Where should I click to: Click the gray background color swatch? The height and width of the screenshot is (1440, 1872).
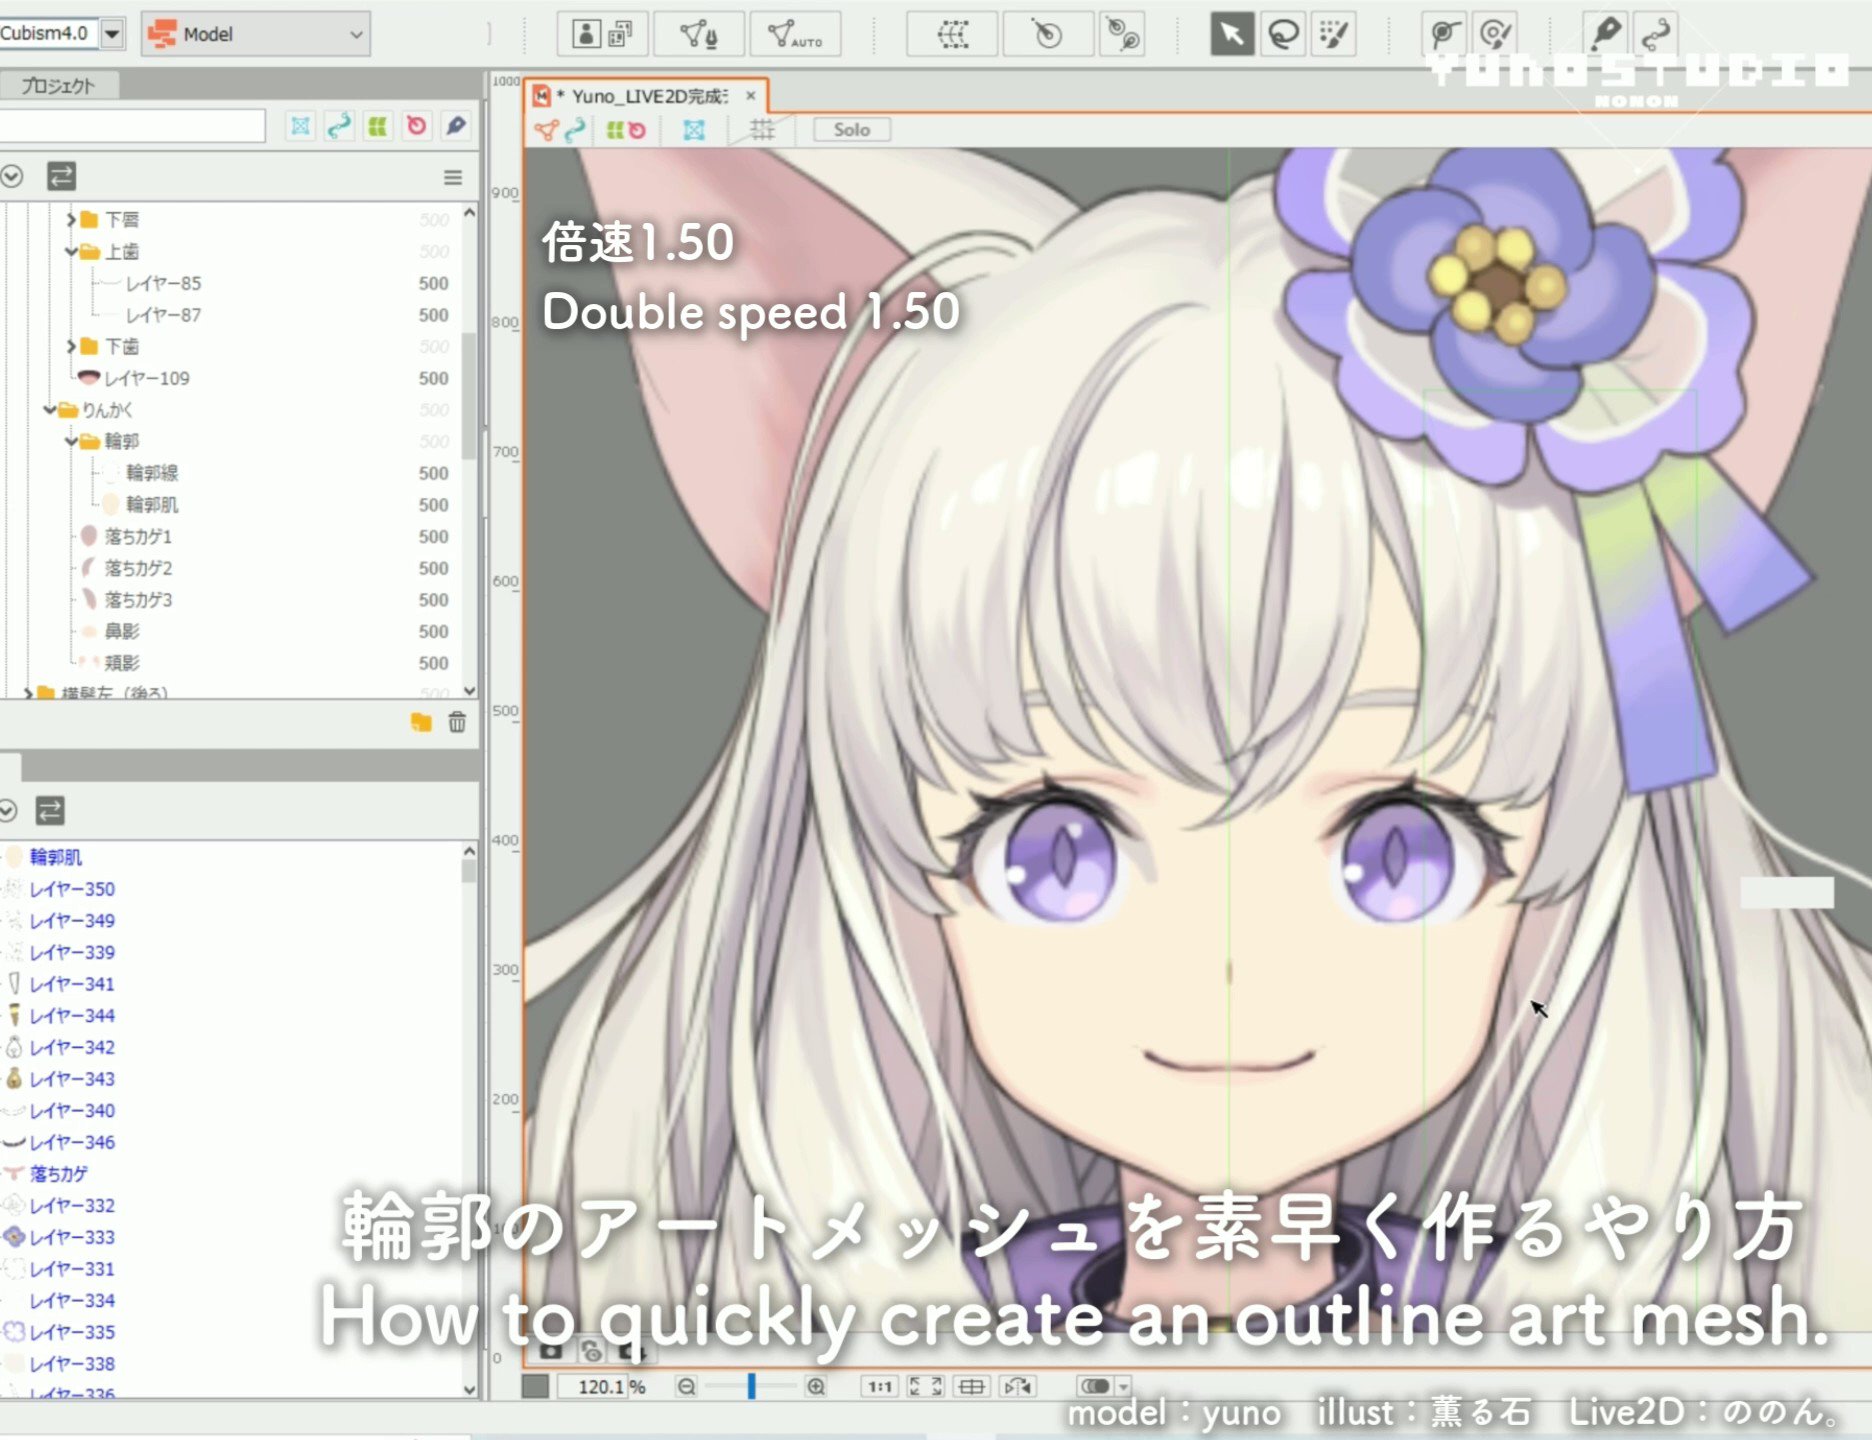tap(535, 1387)
